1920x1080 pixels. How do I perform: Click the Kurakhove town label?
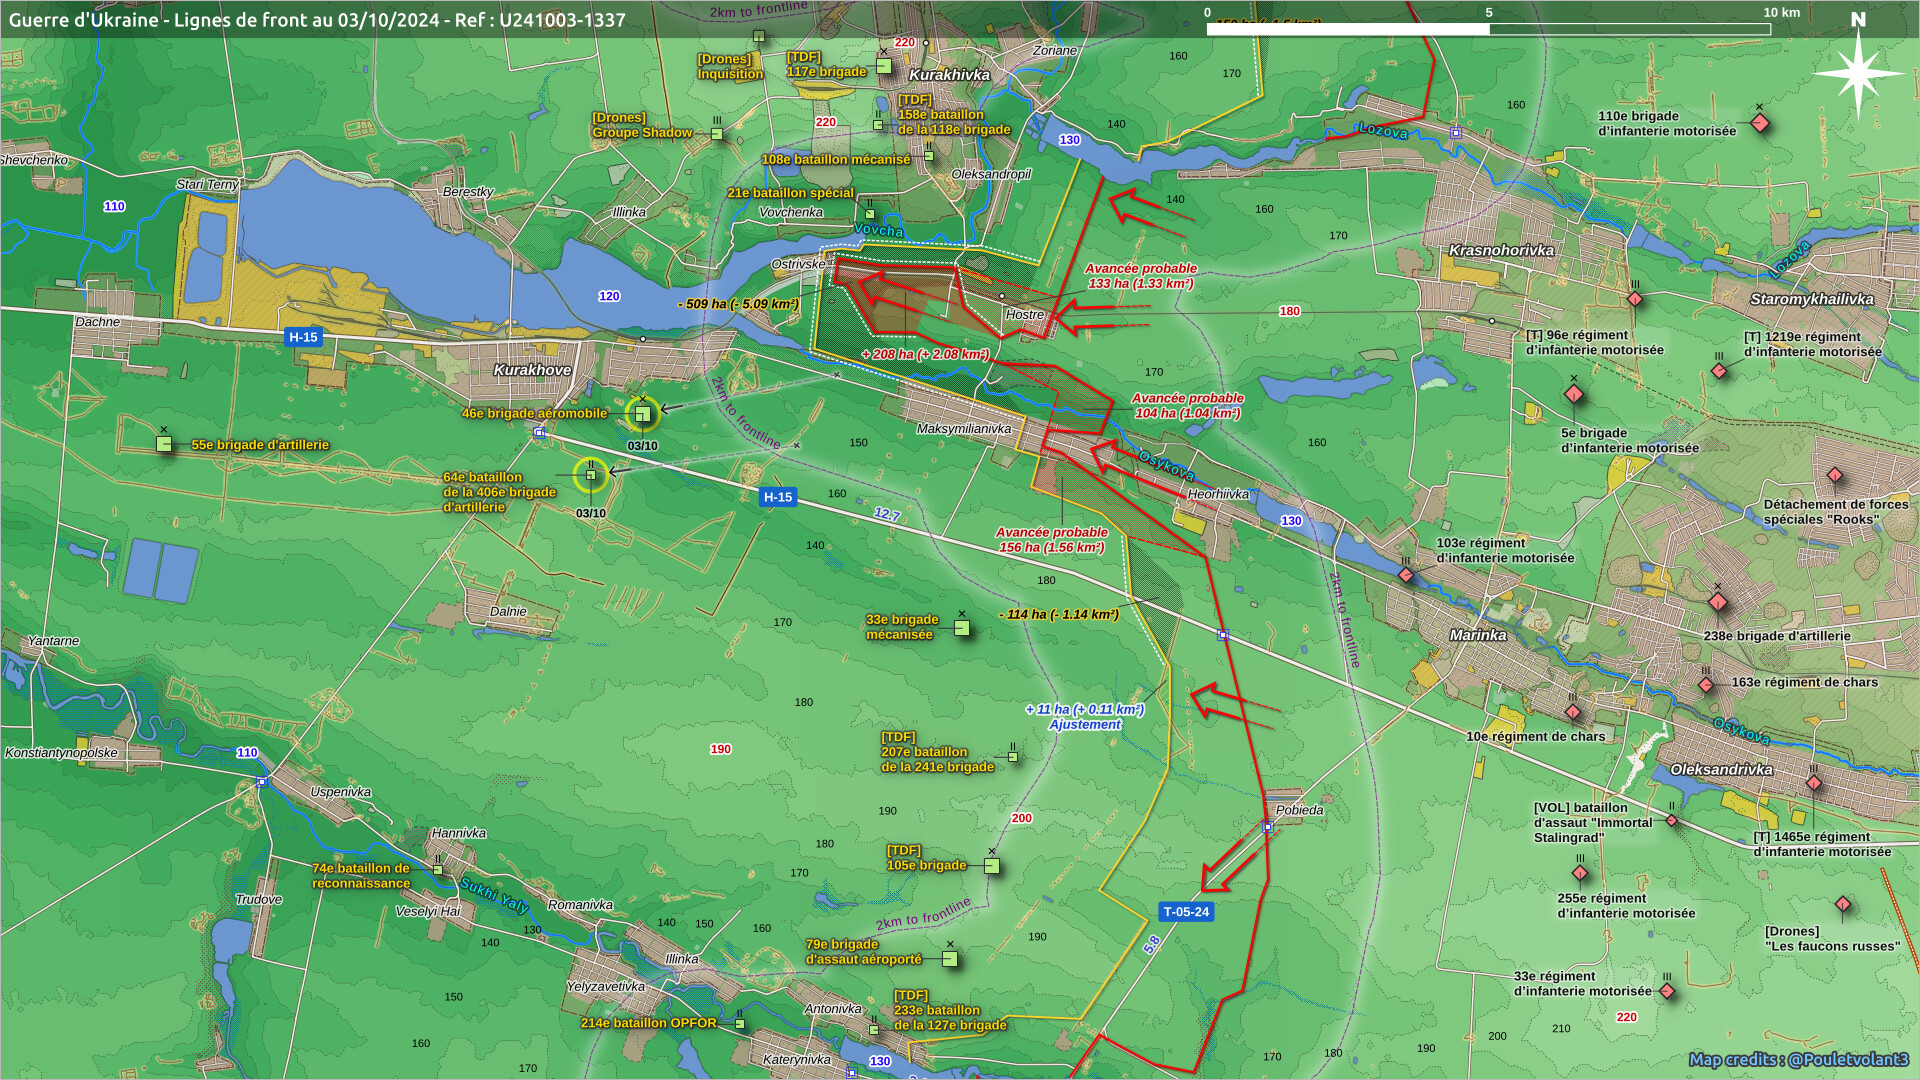(x=532, y=370)
